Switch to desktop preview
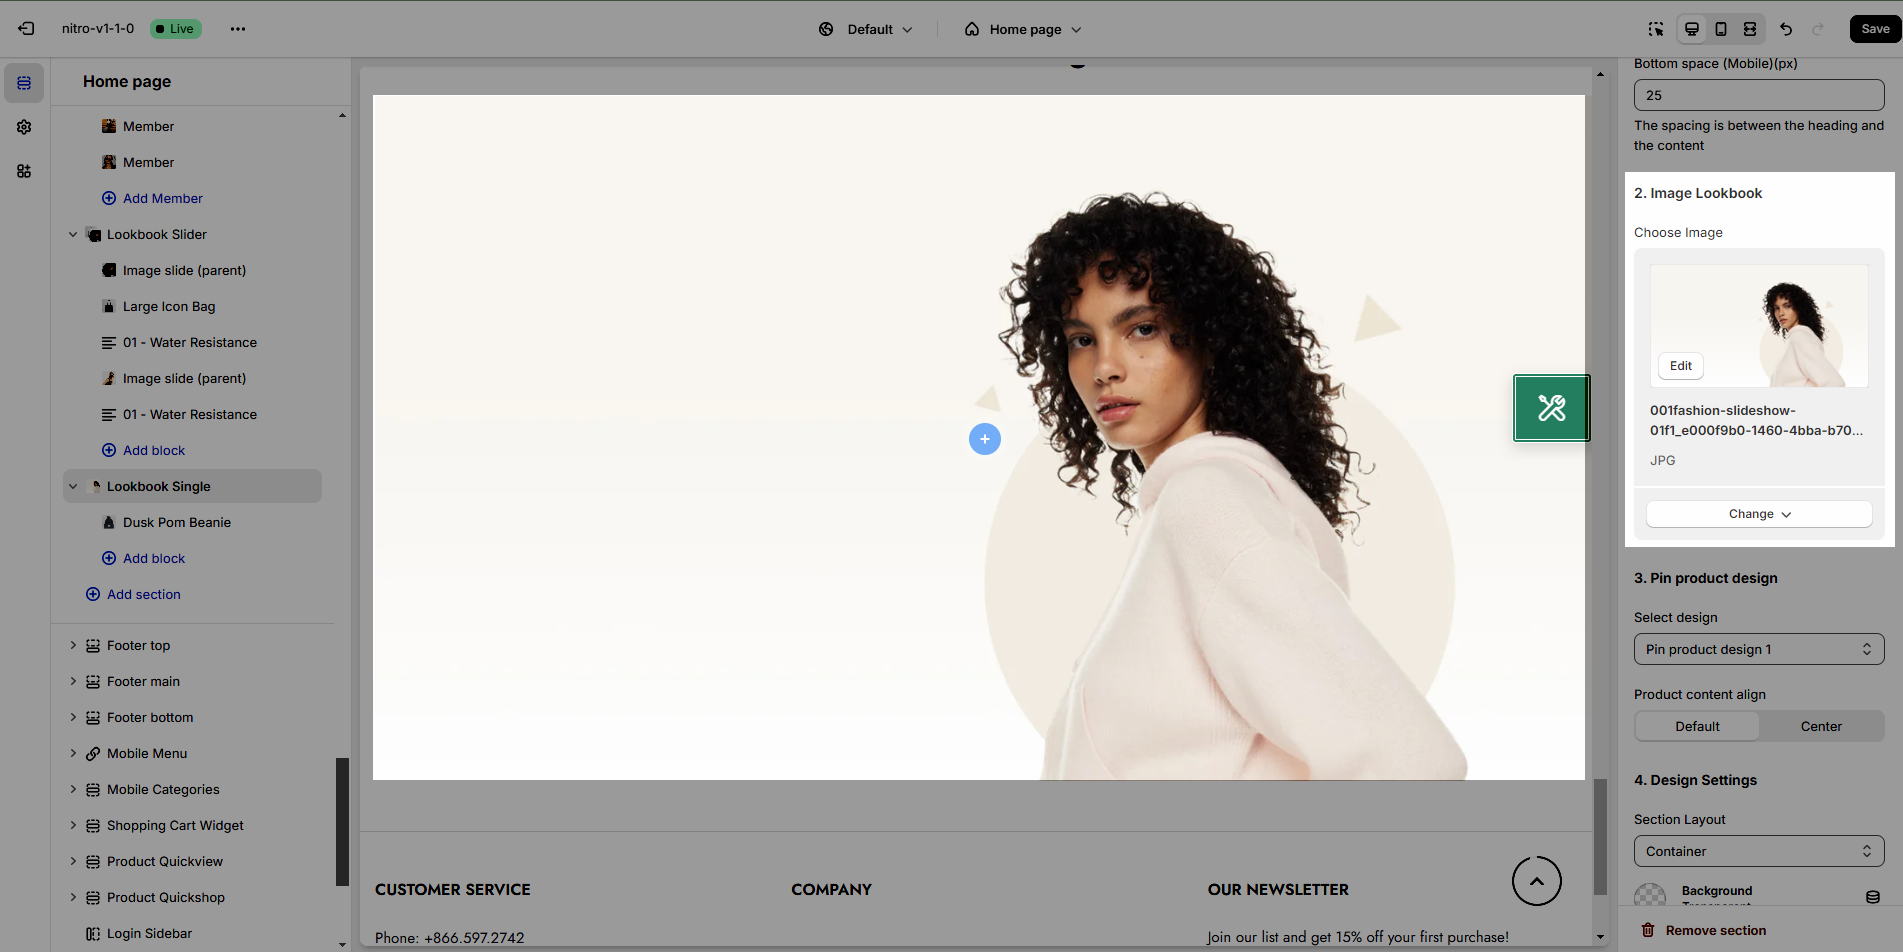 pyautogui.click(x=1692, y=29)
